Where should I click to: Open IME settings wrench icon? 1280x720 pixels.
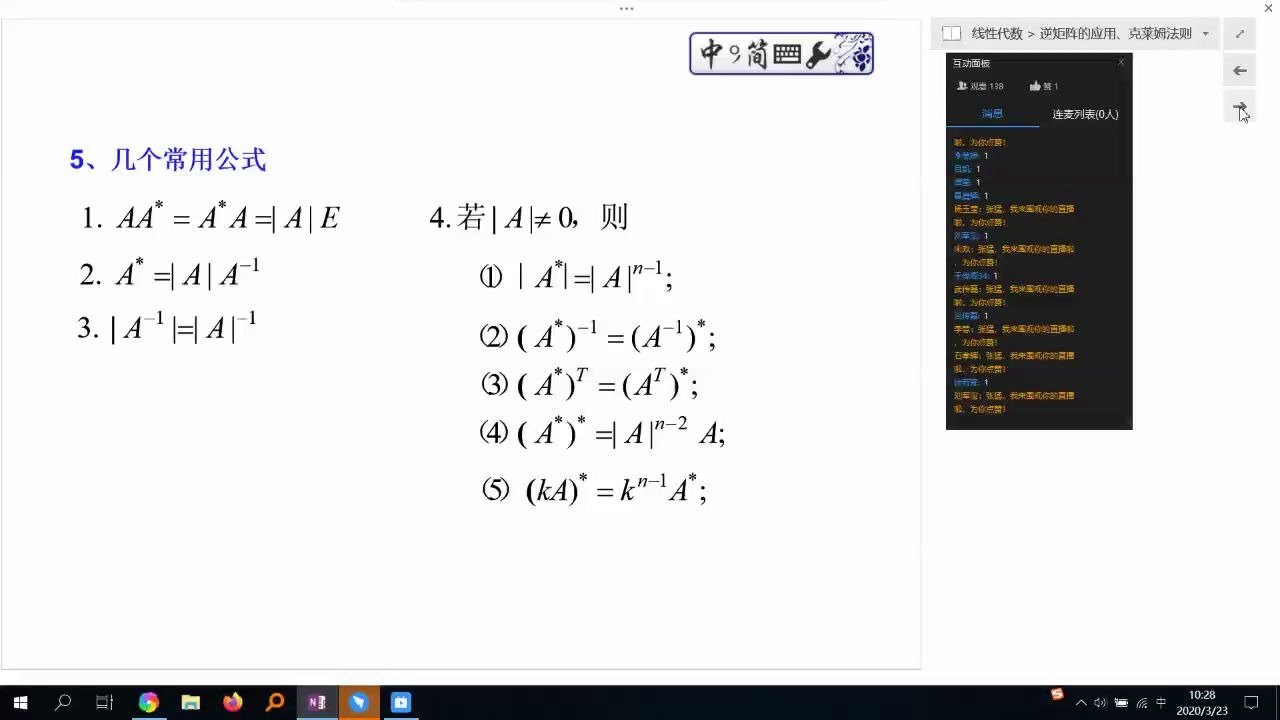(817, 55)
